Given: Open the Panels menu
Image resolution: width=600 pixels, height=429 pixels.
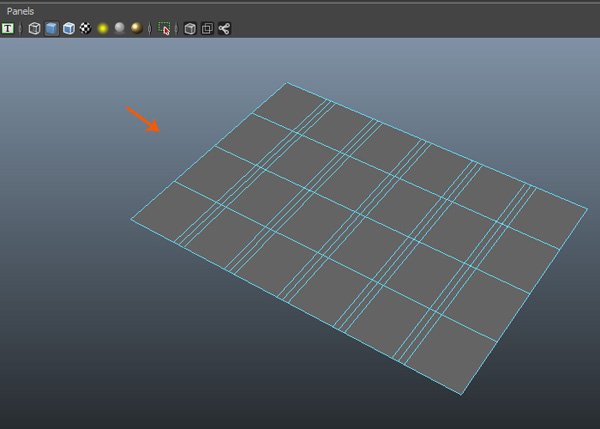Looking at the screenshot, I should click(20, 11).
